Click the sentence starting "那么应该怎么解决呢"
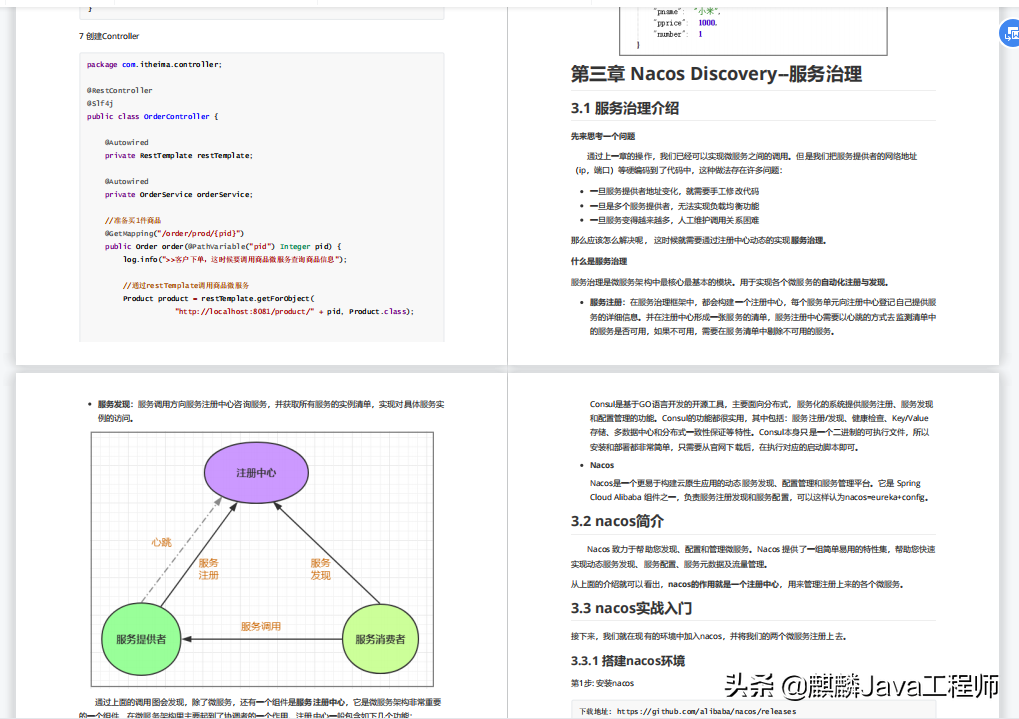1019x719 pixels. (699, 241)
